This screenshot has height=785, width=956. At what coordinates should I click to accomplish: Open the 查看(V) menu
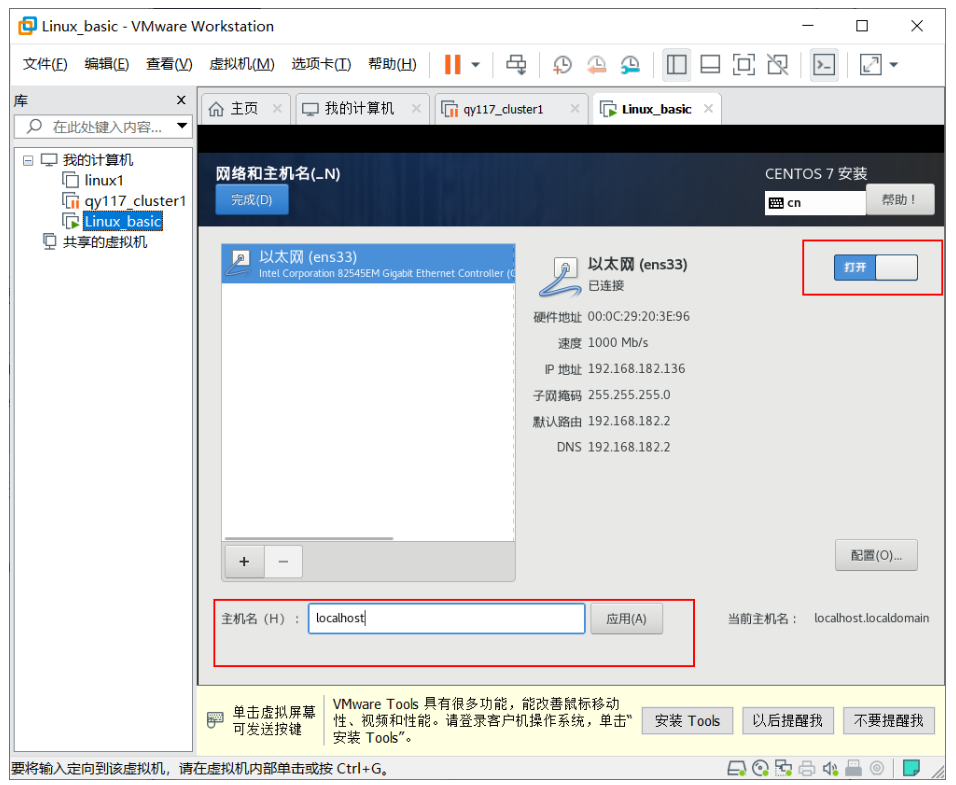click(169, 64)
